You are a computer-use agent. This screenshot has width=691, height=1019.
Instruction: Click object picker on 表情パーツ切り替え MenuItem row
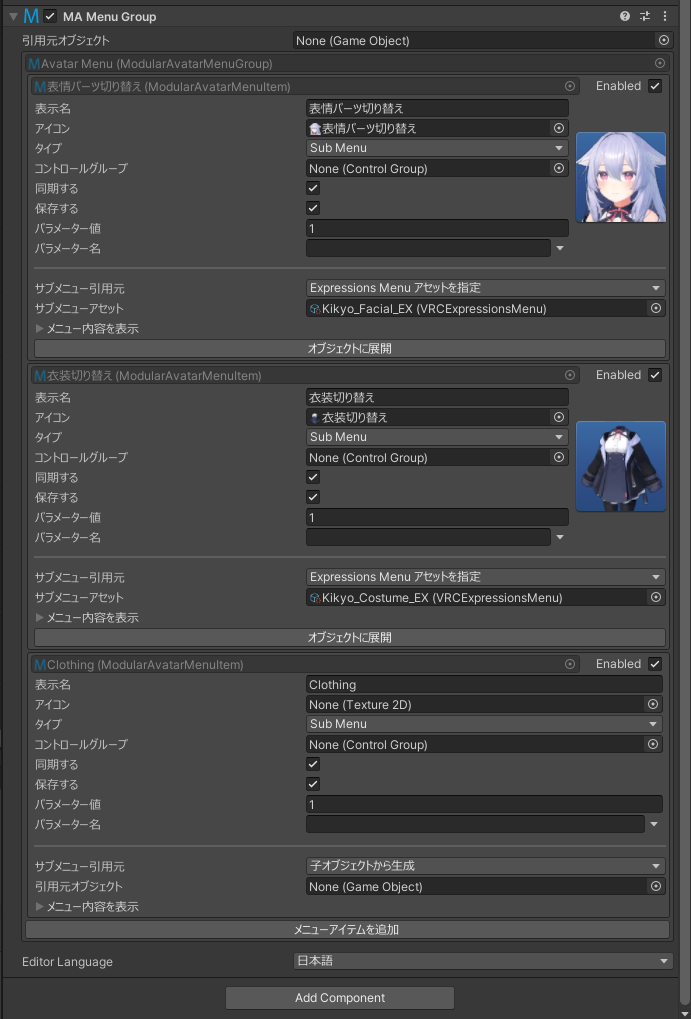click(x=570, y=86)
